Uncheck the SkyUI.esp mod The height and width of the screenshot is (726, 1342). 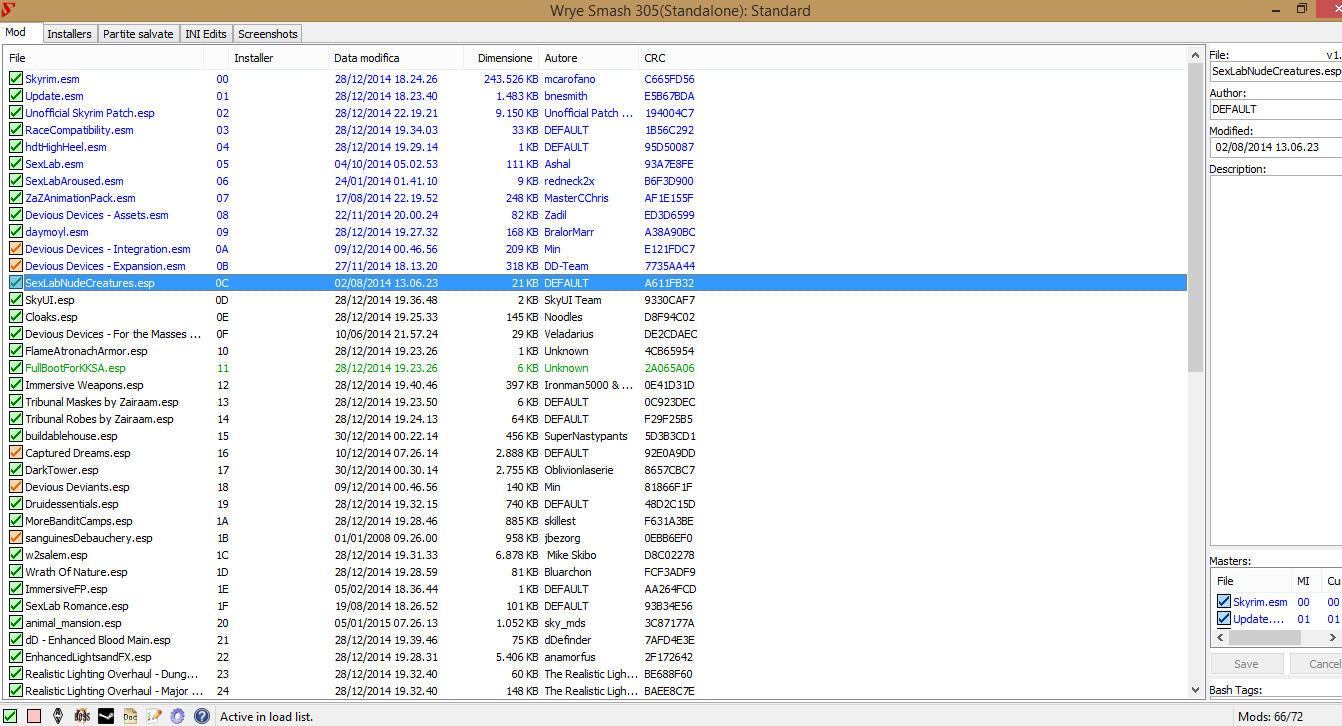click(16, 300)
